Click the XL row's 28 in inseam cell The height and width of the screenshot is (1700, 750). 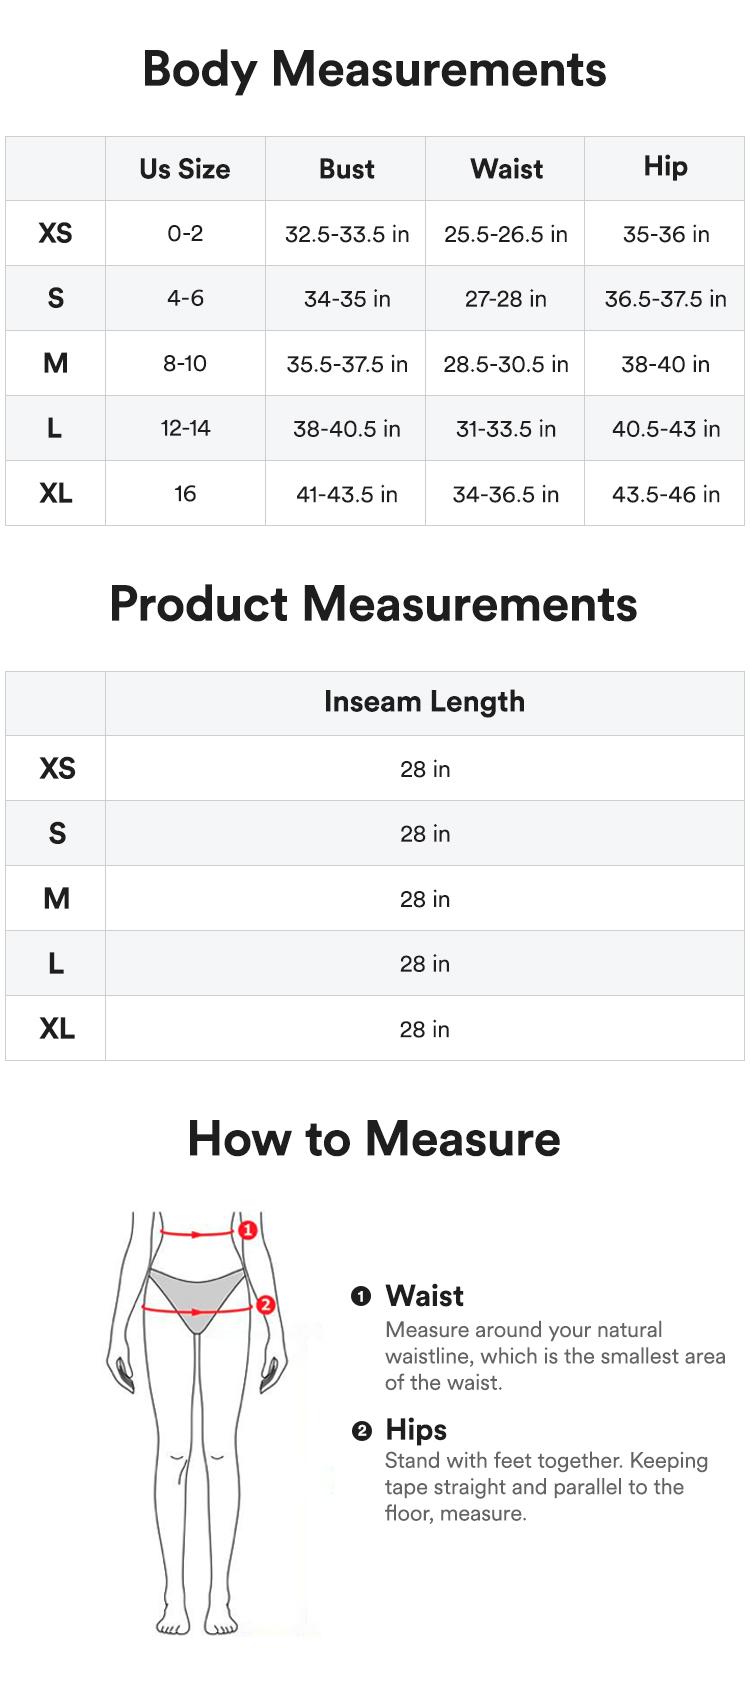tap(424, 1029)
